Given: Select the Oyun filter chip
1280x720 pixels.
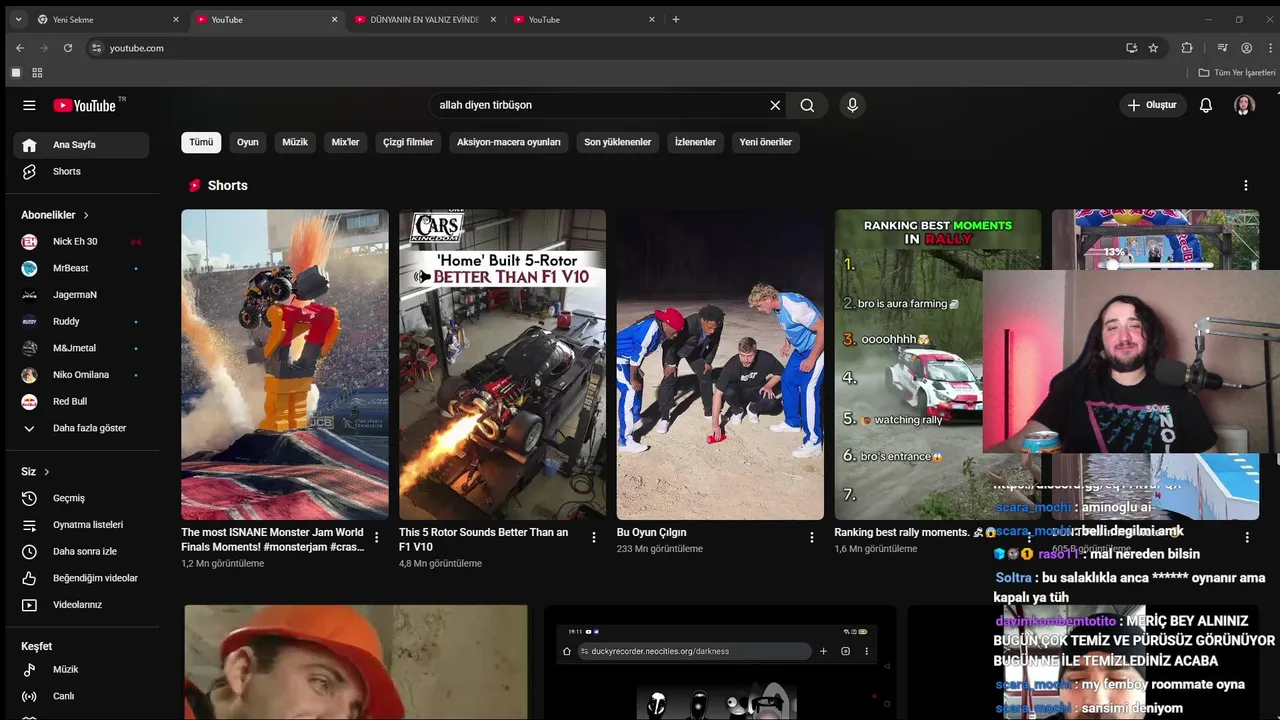Looking at the screenshot, I should point(248,142).
